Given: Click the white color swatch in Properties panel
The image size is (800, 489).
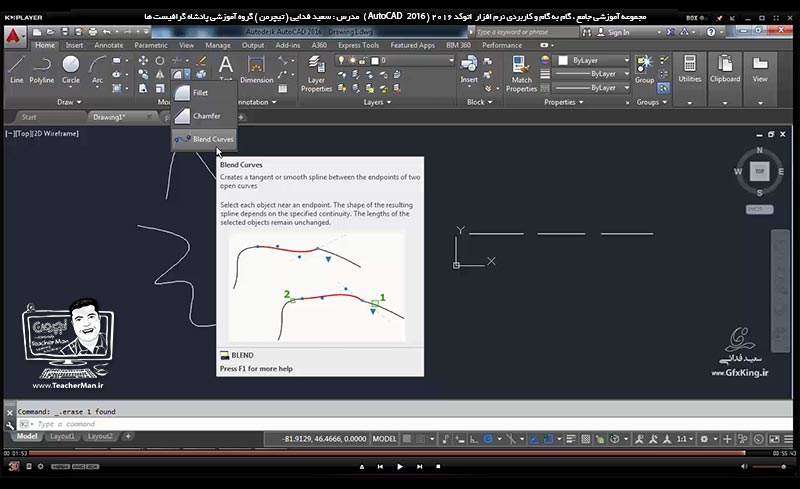Looking at the screenshot, I should (x=563, y=60).
